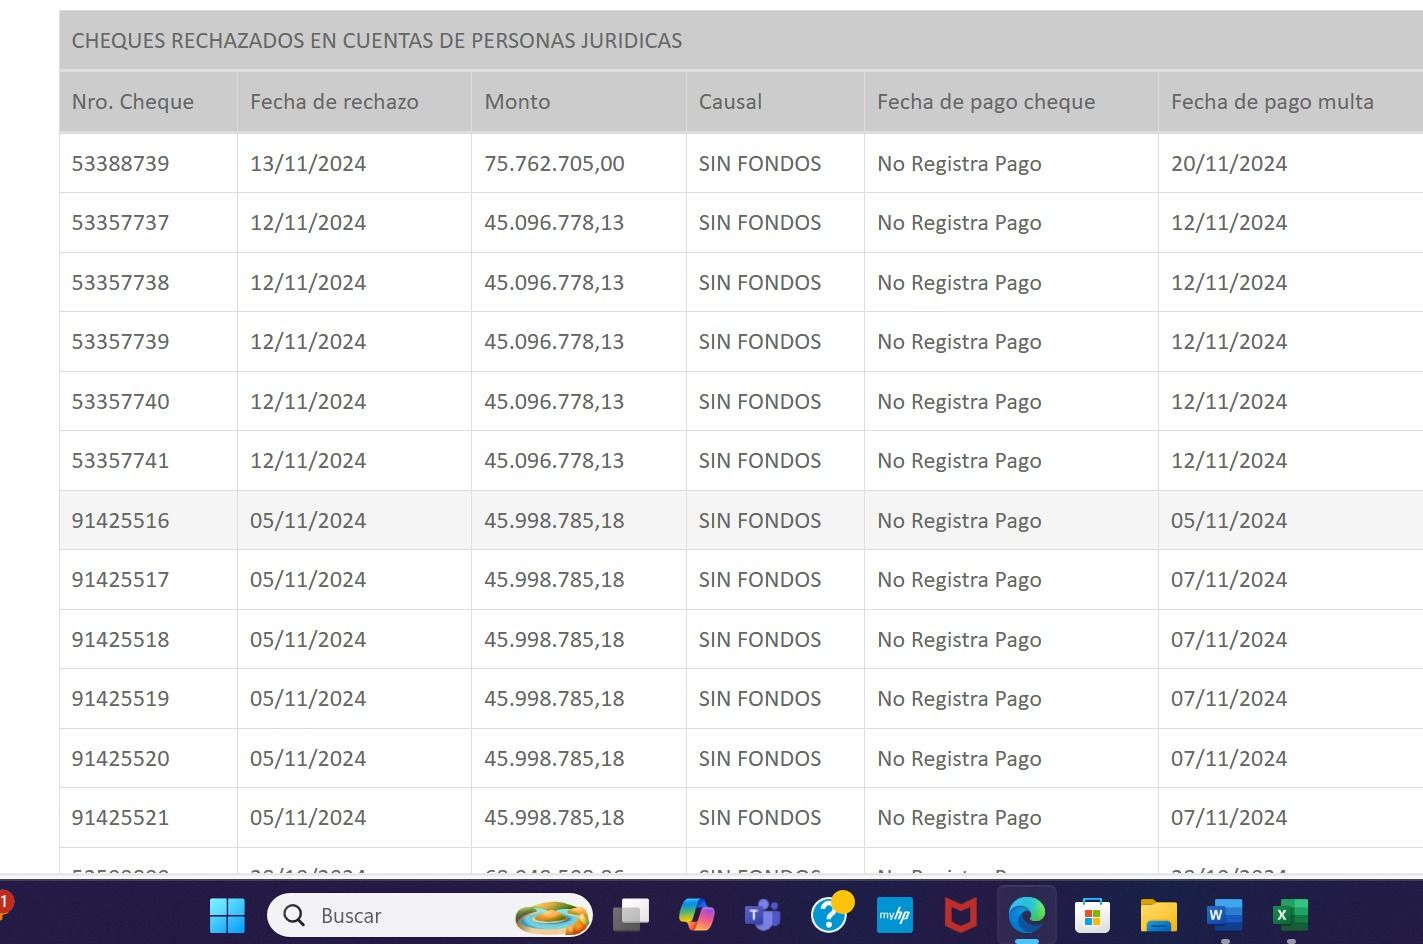The width and height of the screenshot is (1423, 944).
Task: Click fine date 07/11/2024 of cheque 91425517
Action: click(1229, 579)
